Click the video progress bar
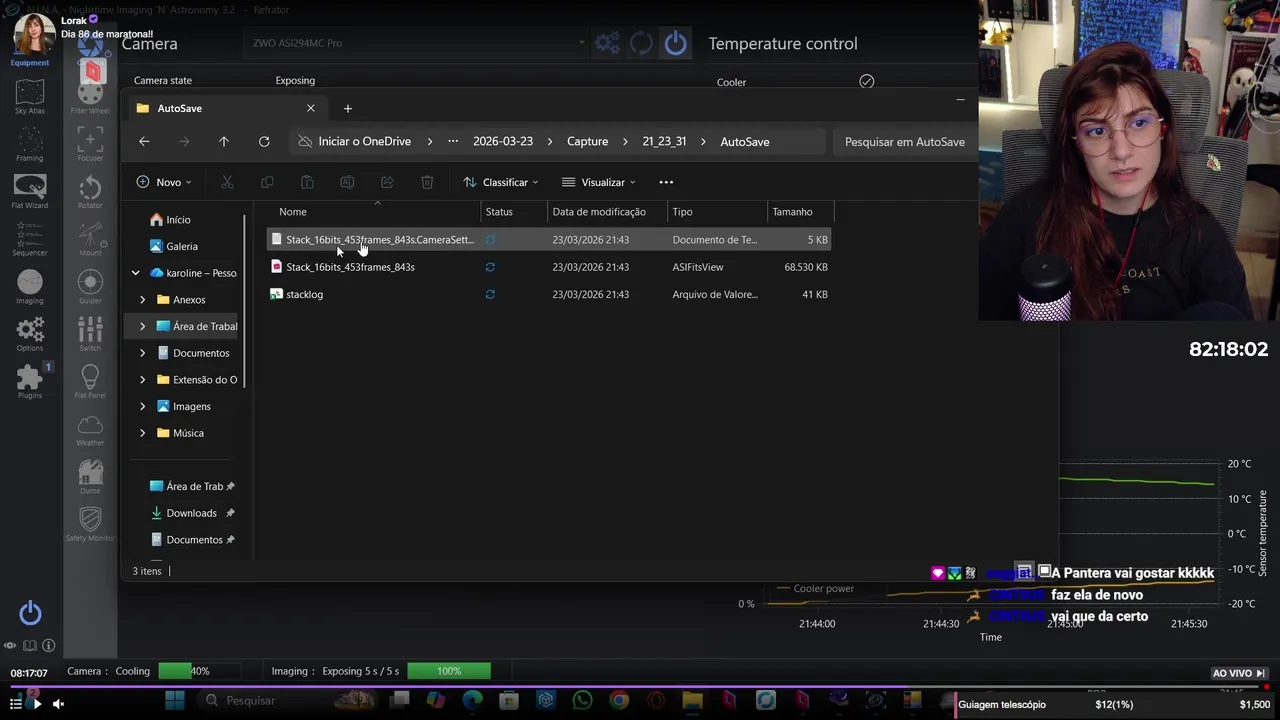Screen dimensions: 1280x720 tap(640, 688)
